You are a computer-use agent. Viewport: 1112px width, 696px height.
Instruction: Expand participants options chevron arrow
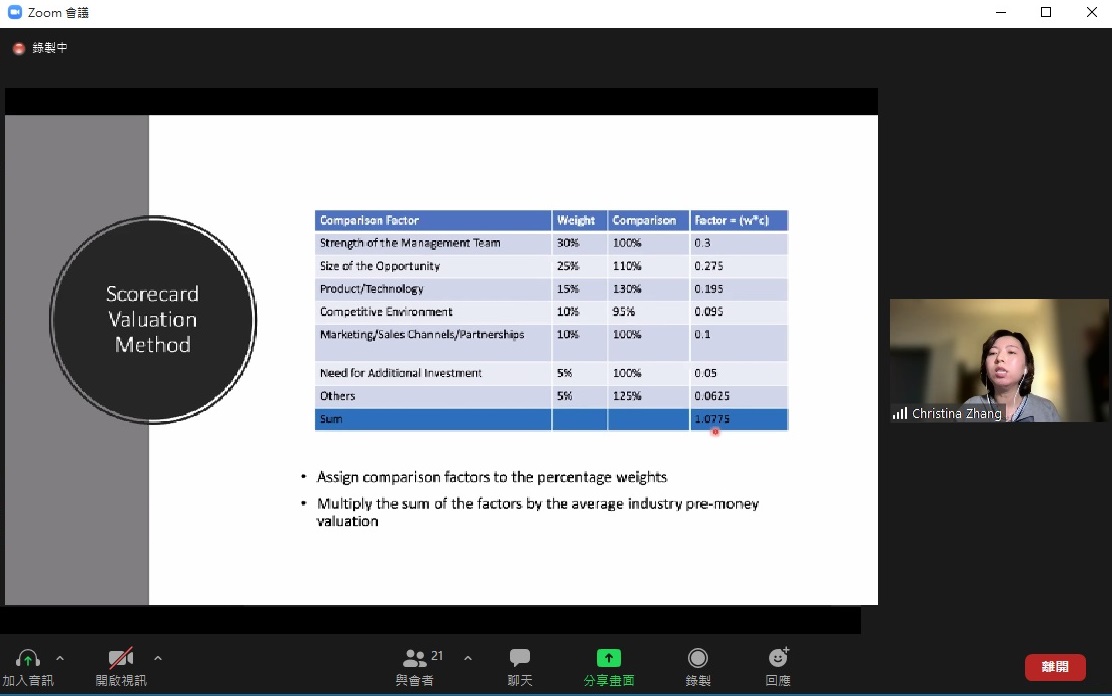point(468,658)
